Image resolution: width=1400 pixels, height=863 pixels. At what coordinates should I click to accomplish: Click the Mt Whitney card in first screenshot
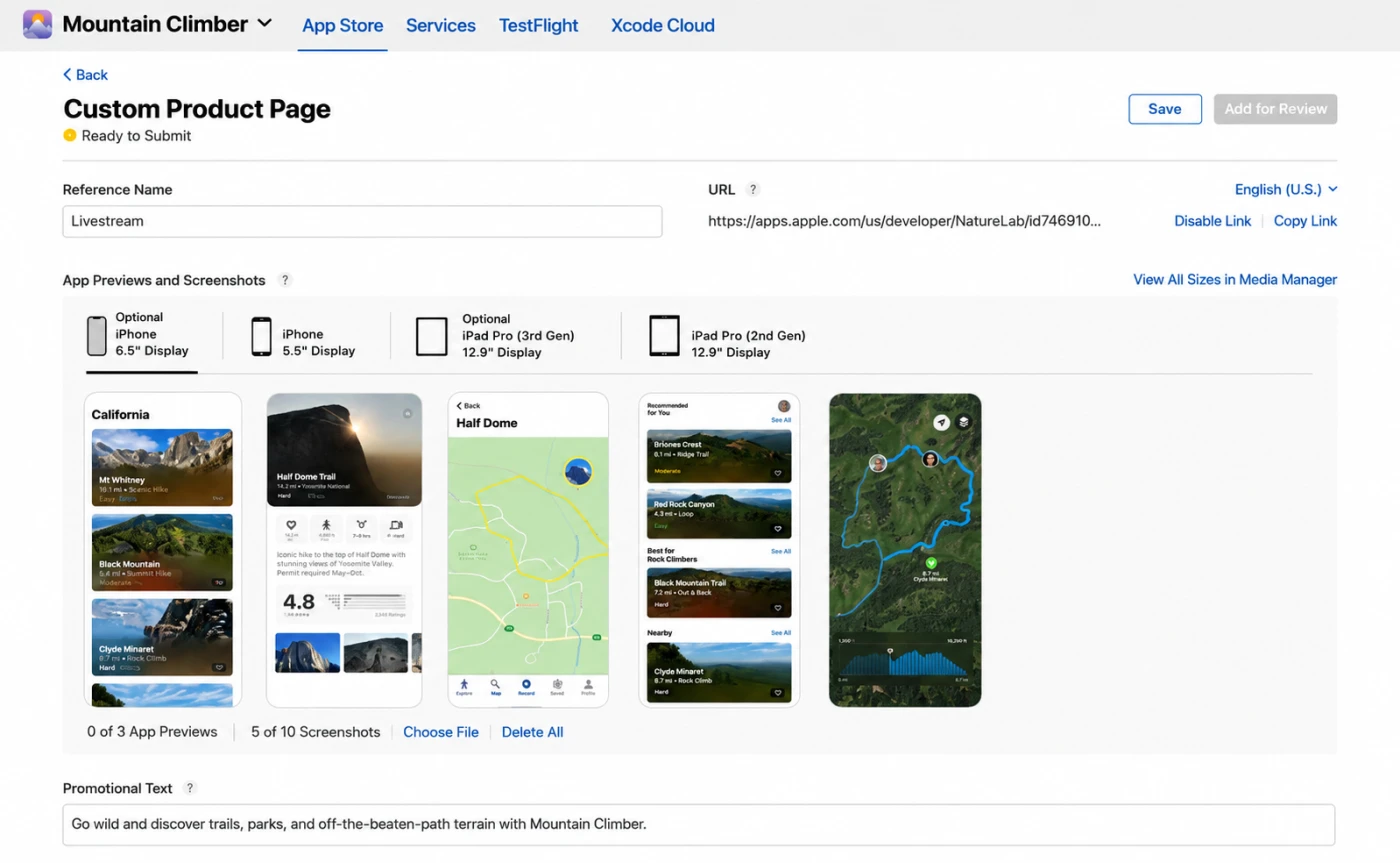pyautogui.click(x=162, y=467)
